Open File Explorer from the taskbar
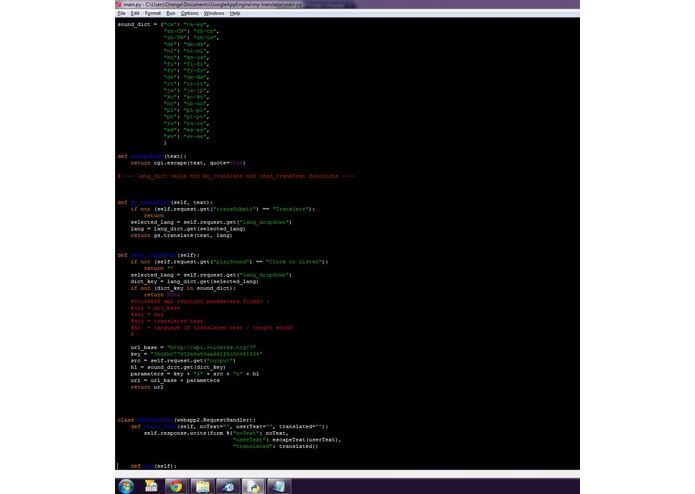Viewport: 695px width, 494px height. (x=202, y=486)
